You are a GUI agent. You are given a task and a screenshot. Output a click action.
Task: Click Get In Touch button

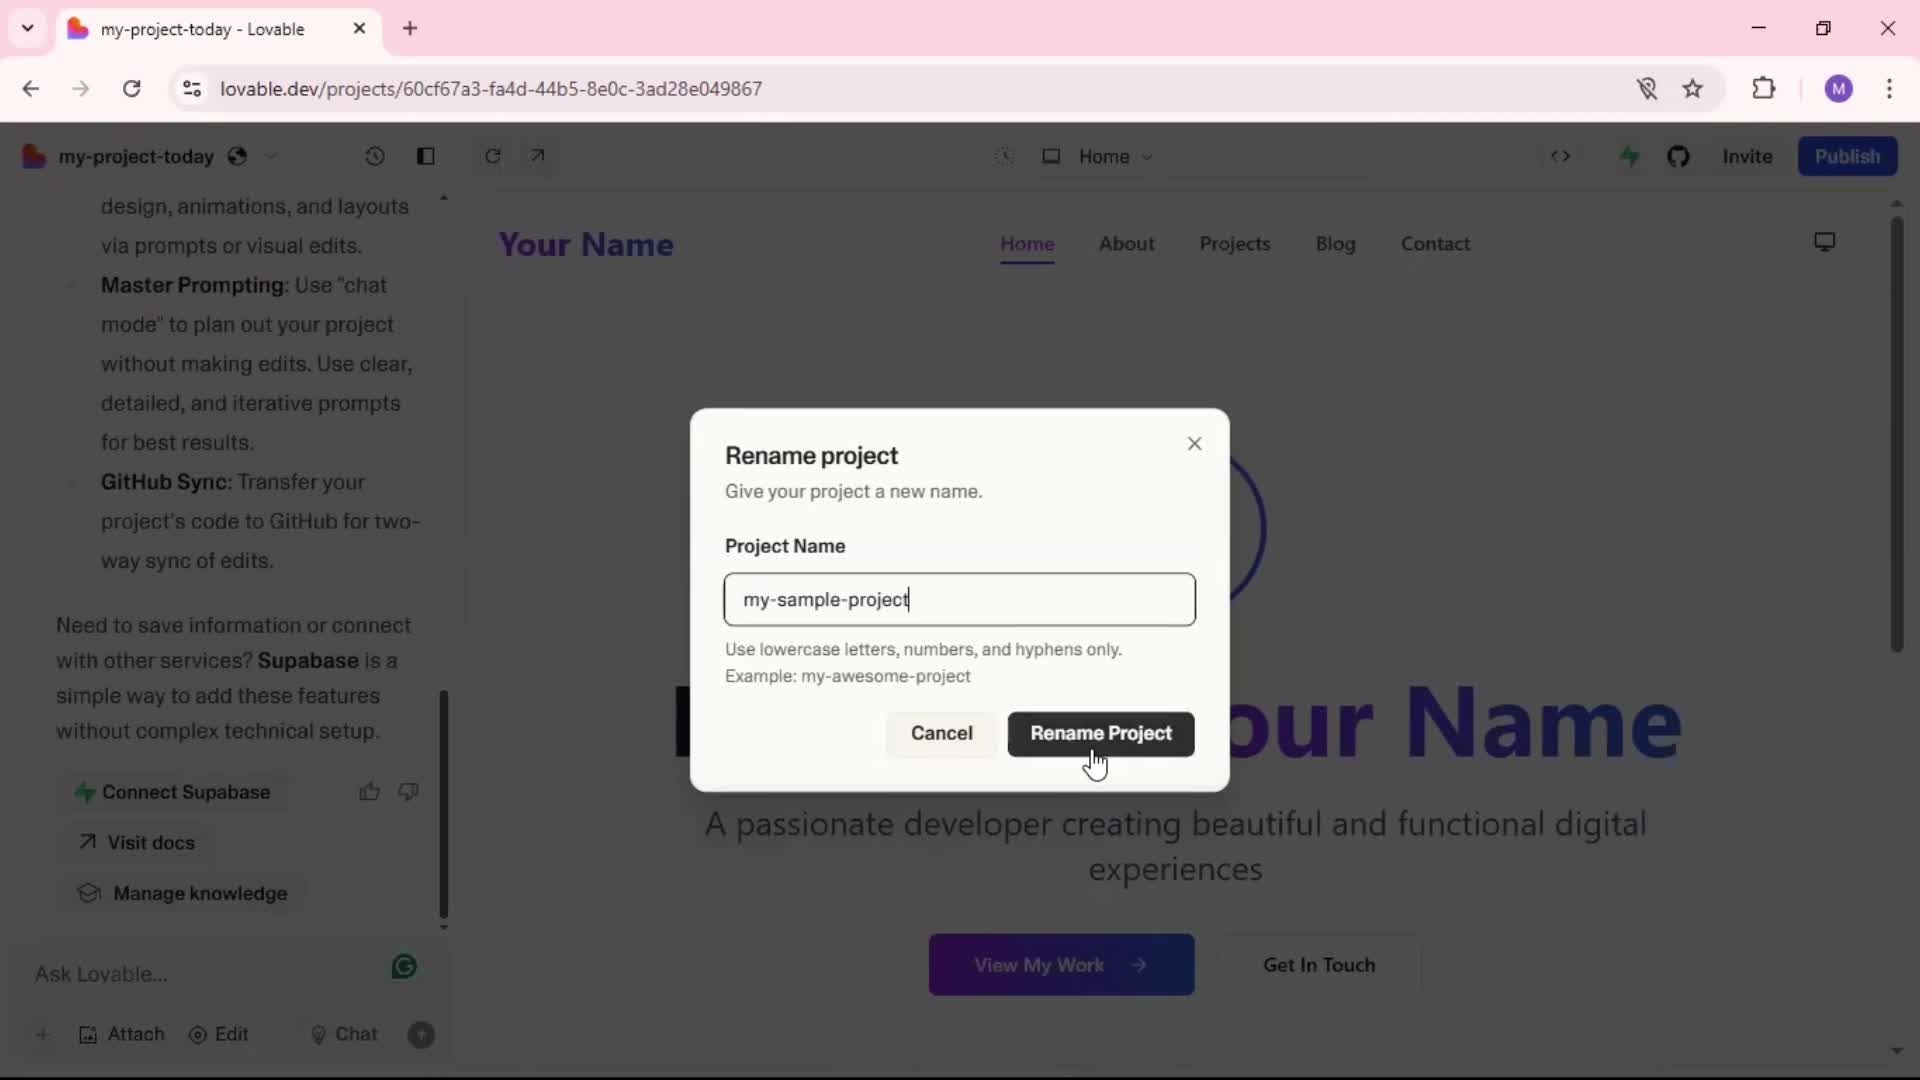tap(1319, 965)
